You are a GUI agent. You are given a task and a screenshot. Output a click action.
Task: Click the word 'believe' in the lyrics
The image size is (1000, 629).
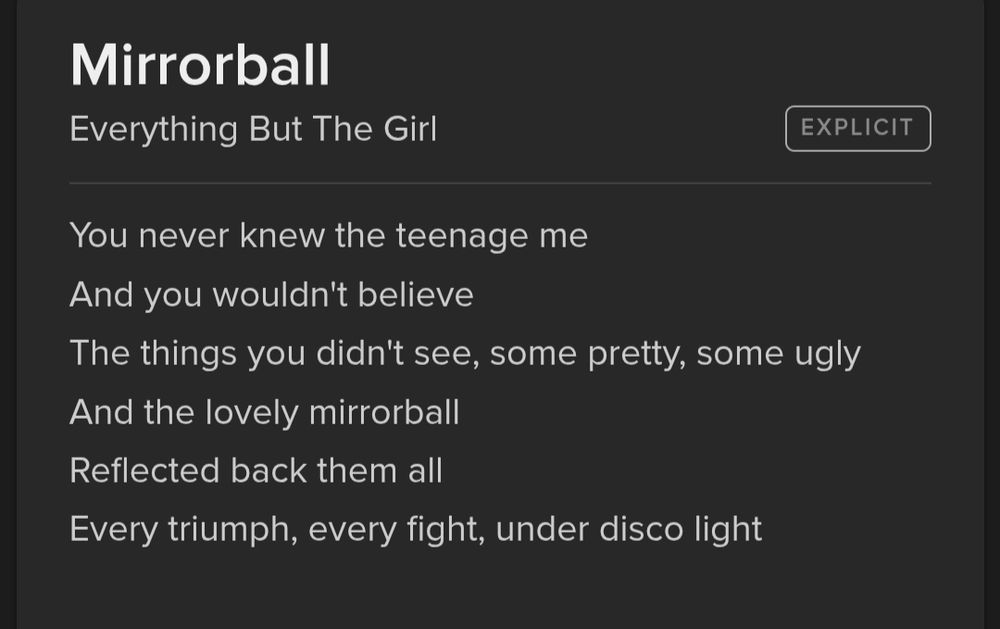(x=415, y=295)
